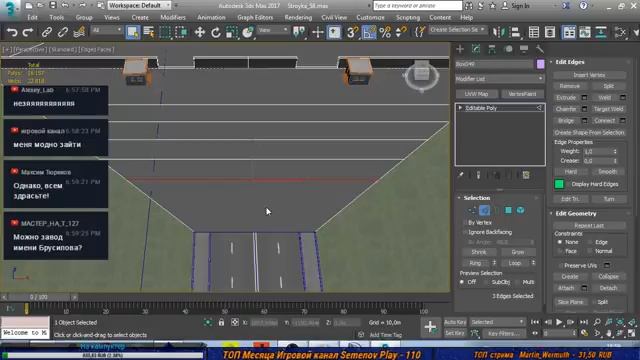640x360 pixels.
Task: Open the Tools menu
Action: [x=56, y=18]
